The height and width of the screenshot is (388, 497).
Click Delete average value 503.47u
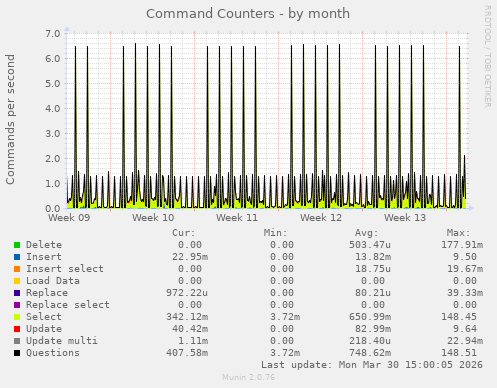pyautogui.click(x=370, y=245)
